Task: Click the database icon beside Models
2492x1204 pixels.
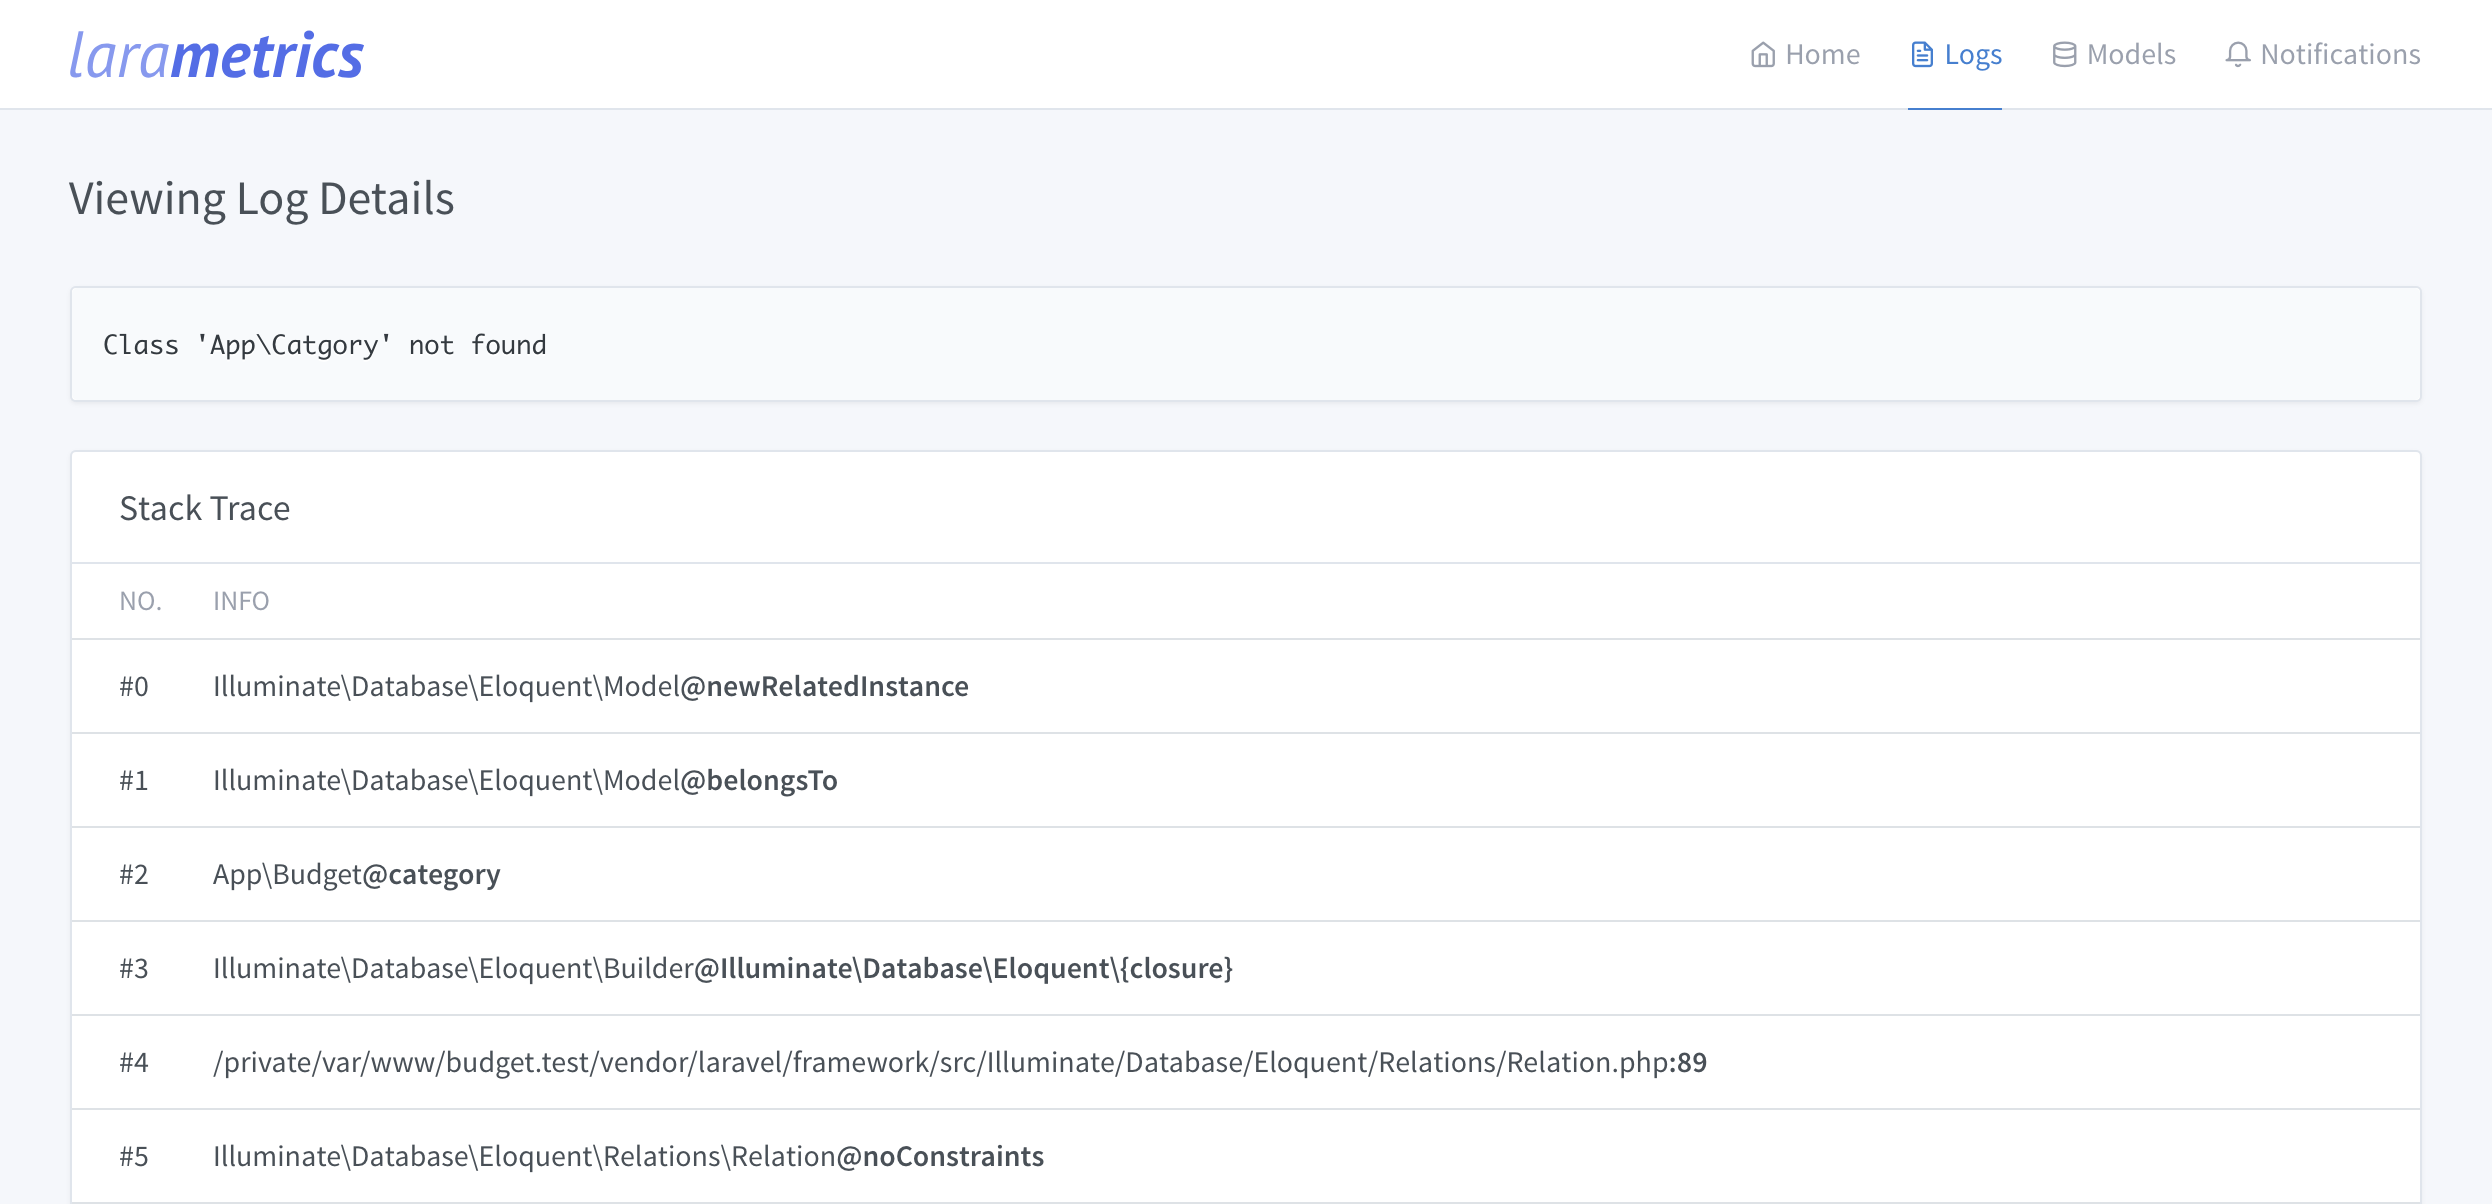Action: [2064, 55]
